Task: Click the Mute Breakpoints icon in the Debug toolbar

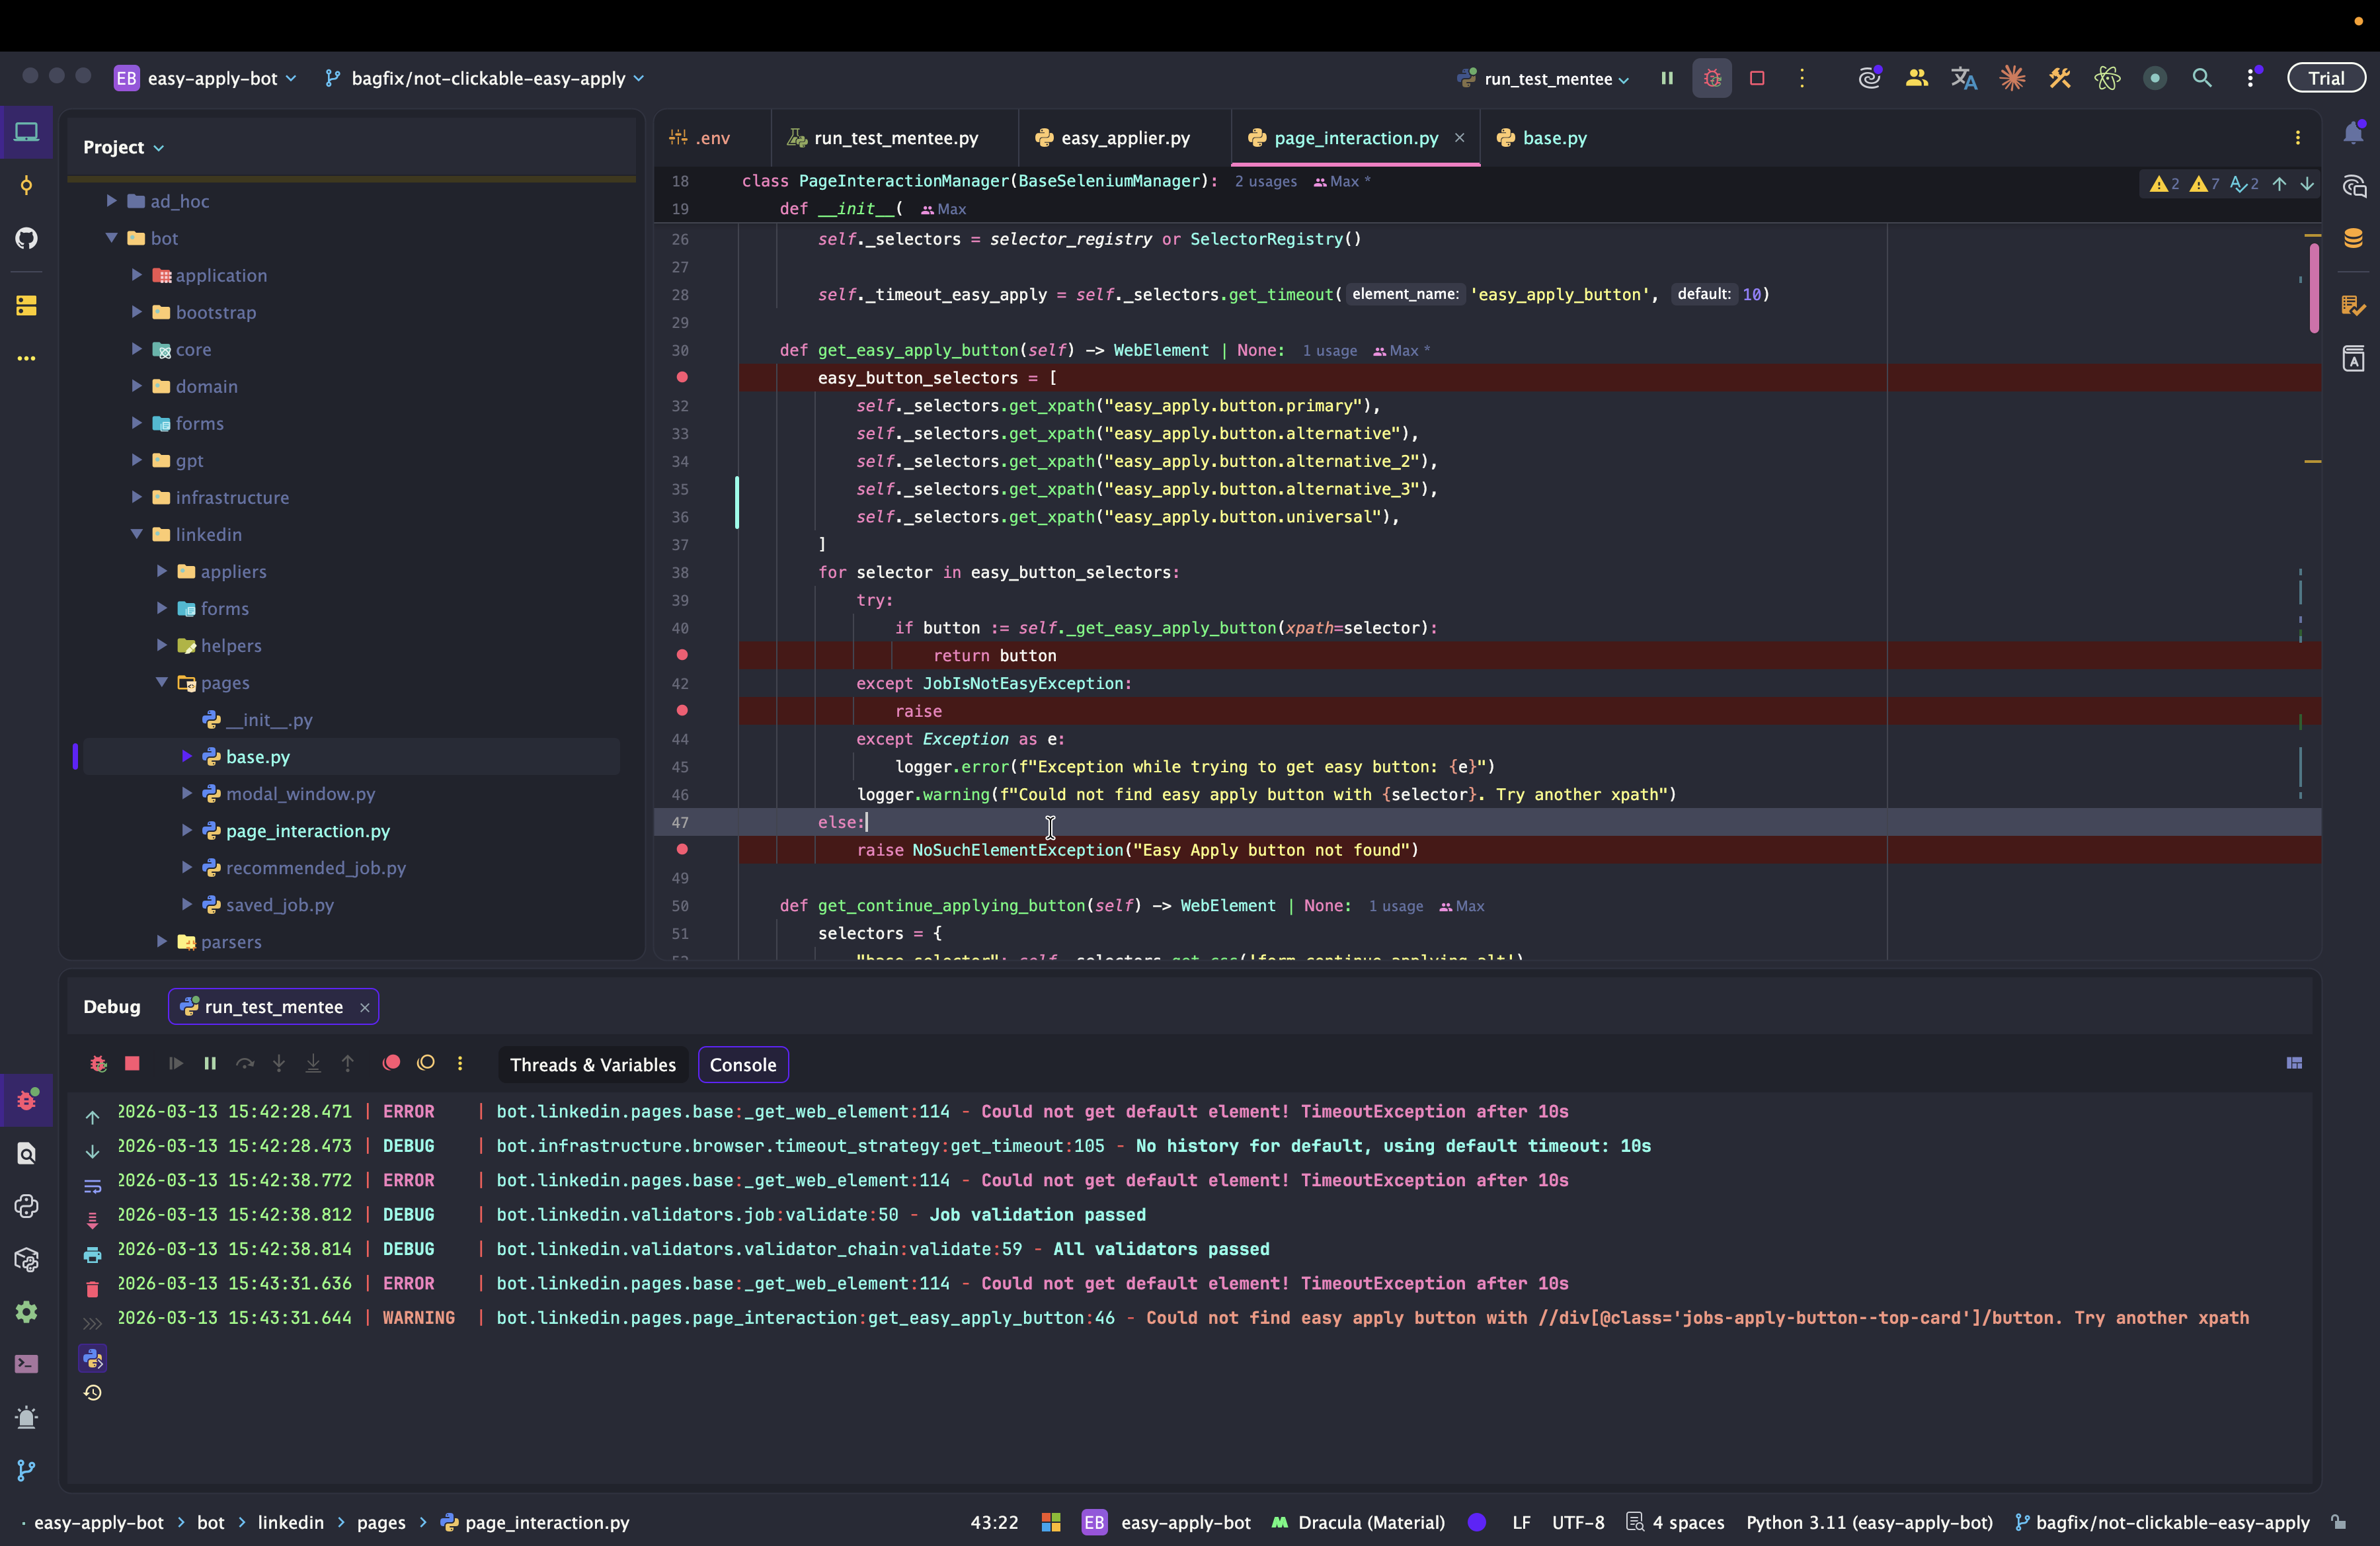Action: pos(426,1063)
